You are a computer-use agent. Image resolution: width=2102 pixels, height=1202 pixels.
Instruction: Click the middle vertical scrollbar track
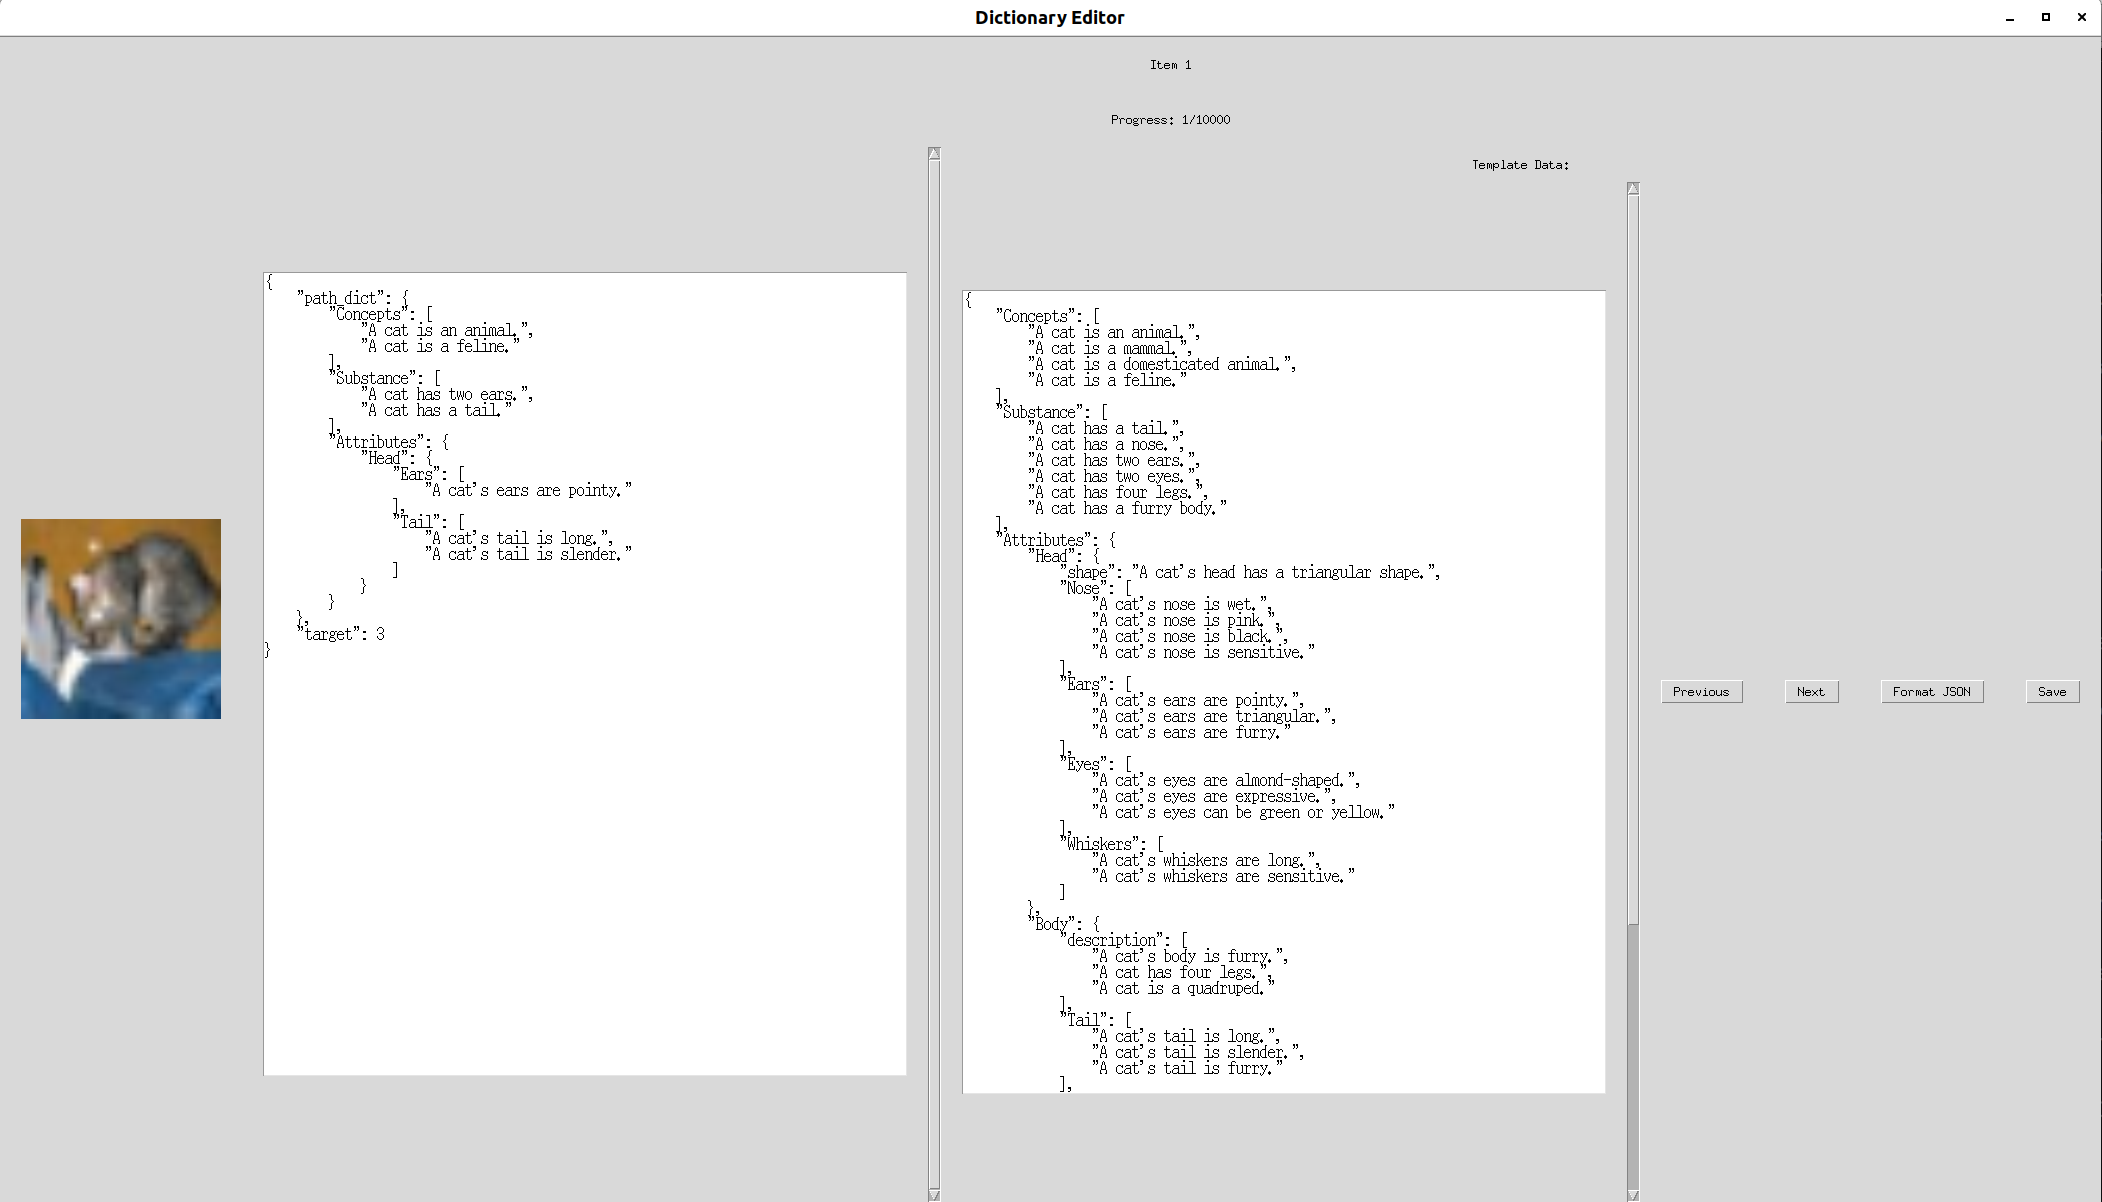934,670
